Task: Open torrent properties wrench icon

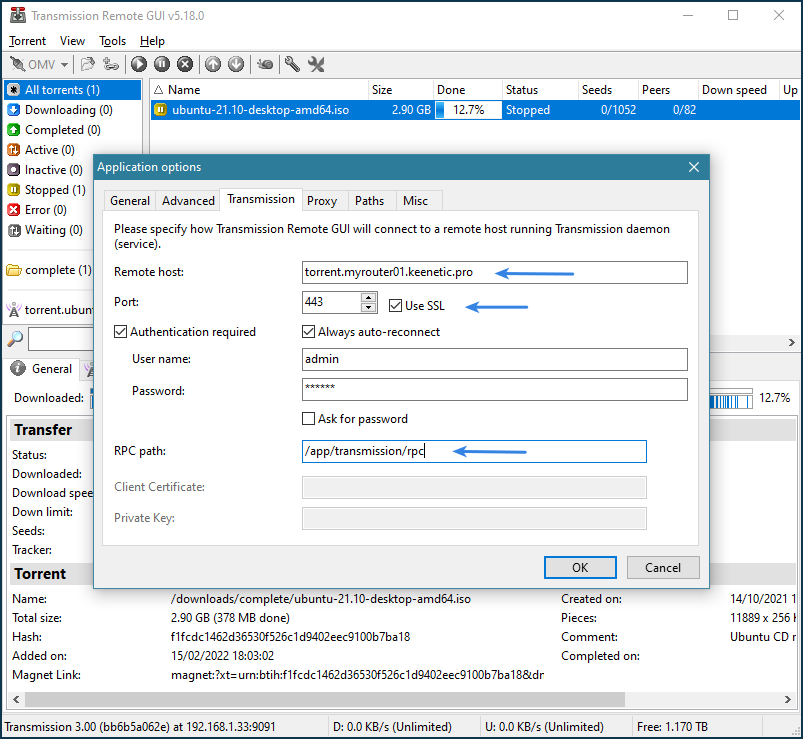Action: pyautogui.click(x=292, y=65)
